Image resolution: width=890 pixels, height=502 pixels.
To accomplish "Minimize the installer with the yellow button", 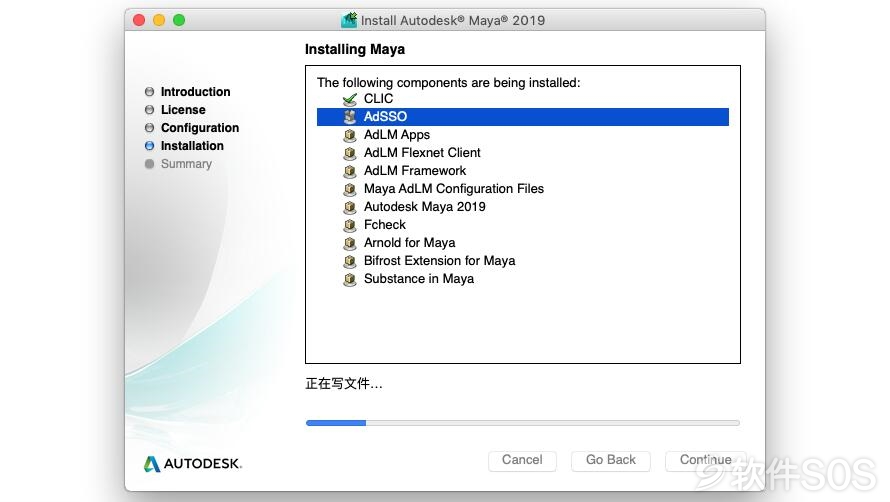I will [159, 20].
